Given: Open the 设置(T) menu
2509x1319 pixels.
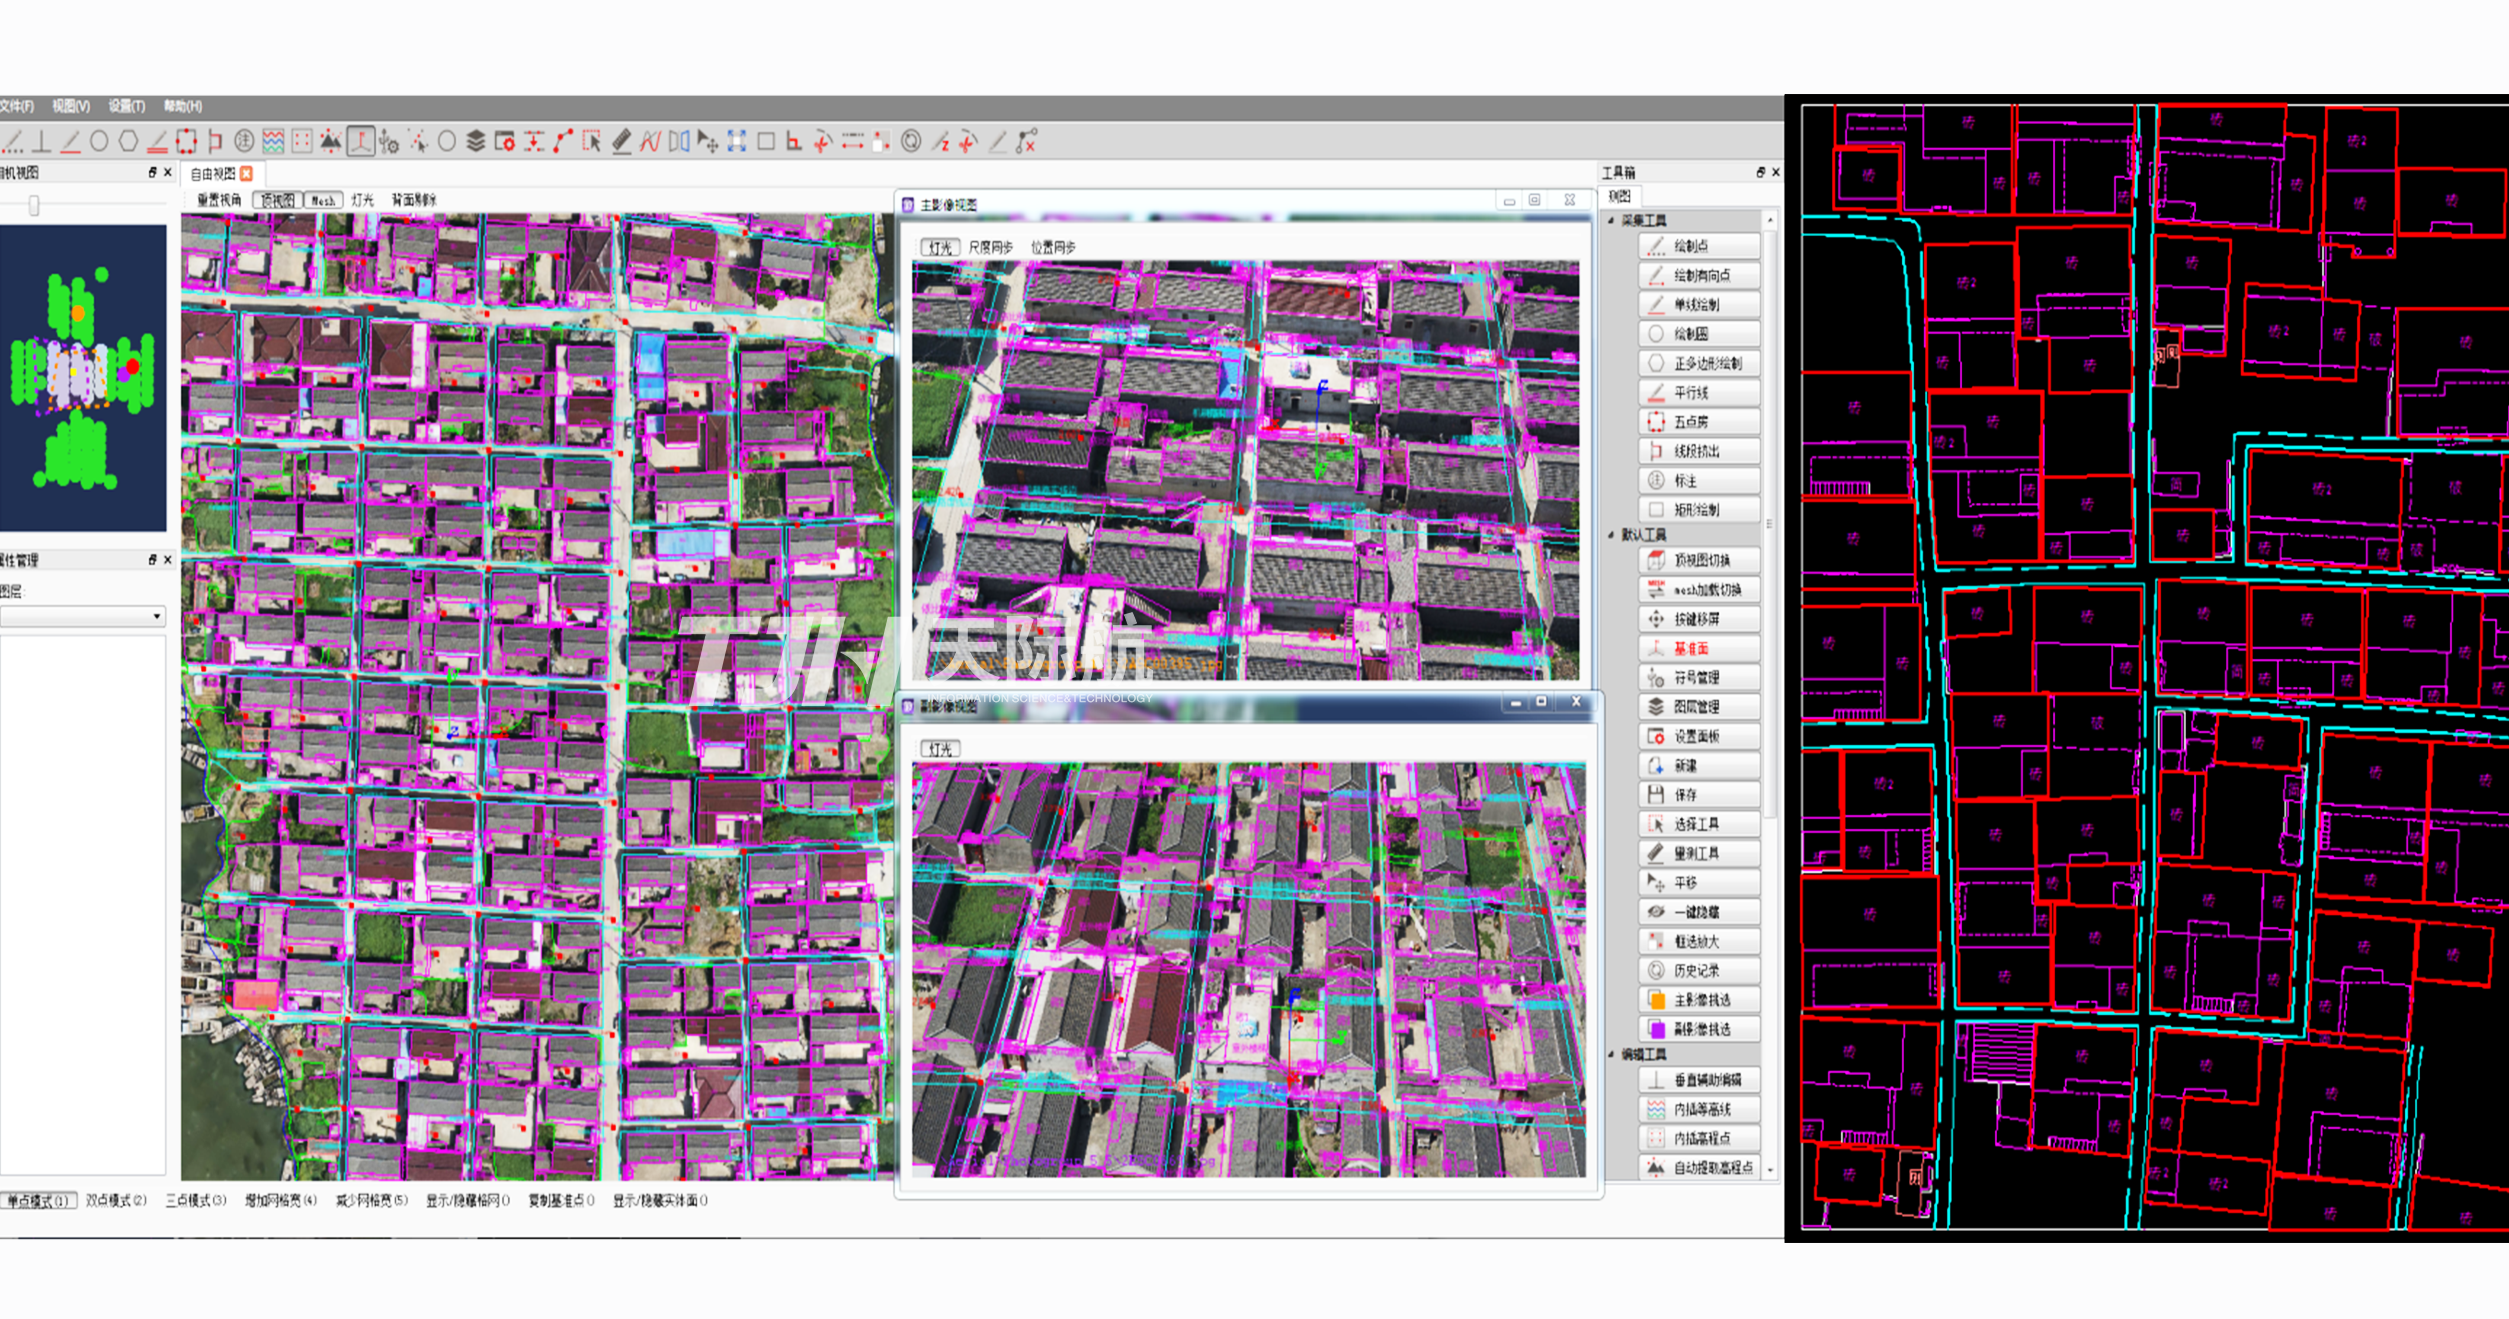Looking at the screenshot, I should pos(126,106).
